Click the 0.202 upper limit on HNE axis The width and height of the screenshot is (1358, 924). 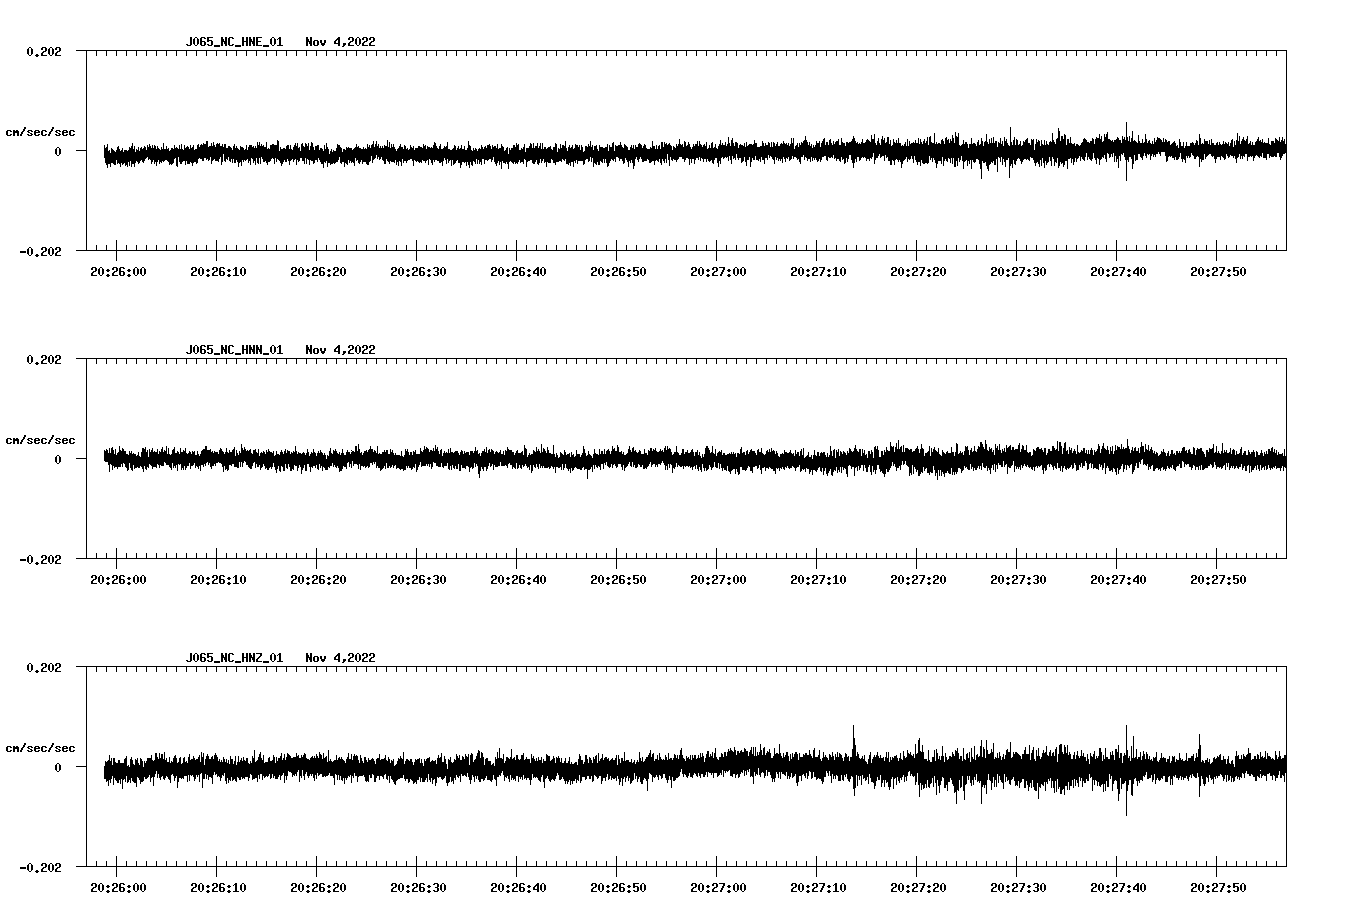tap(43, 51)
